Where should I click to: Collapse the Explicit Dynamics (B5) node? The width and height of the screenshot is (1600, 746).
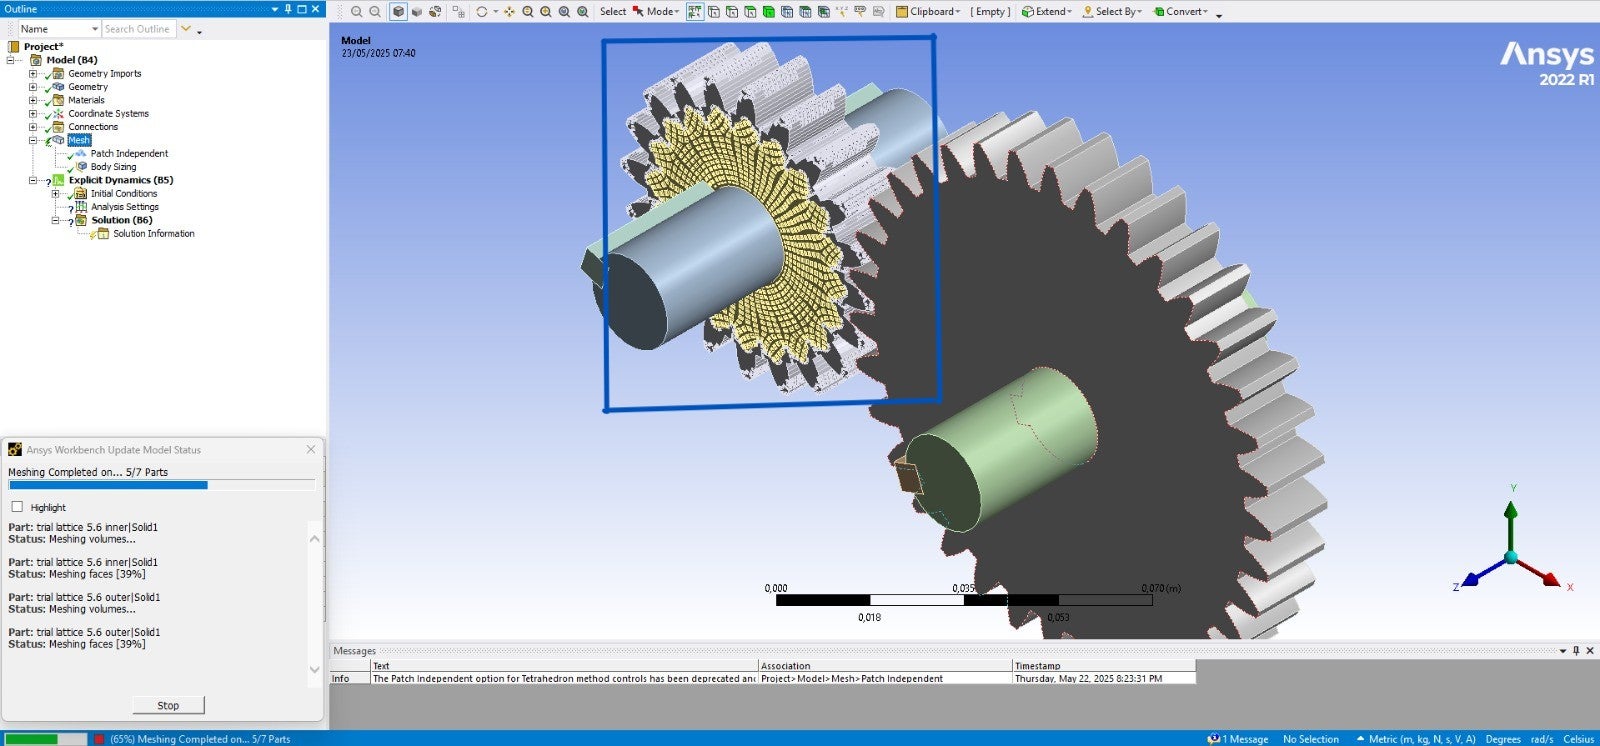click(33, 180)
